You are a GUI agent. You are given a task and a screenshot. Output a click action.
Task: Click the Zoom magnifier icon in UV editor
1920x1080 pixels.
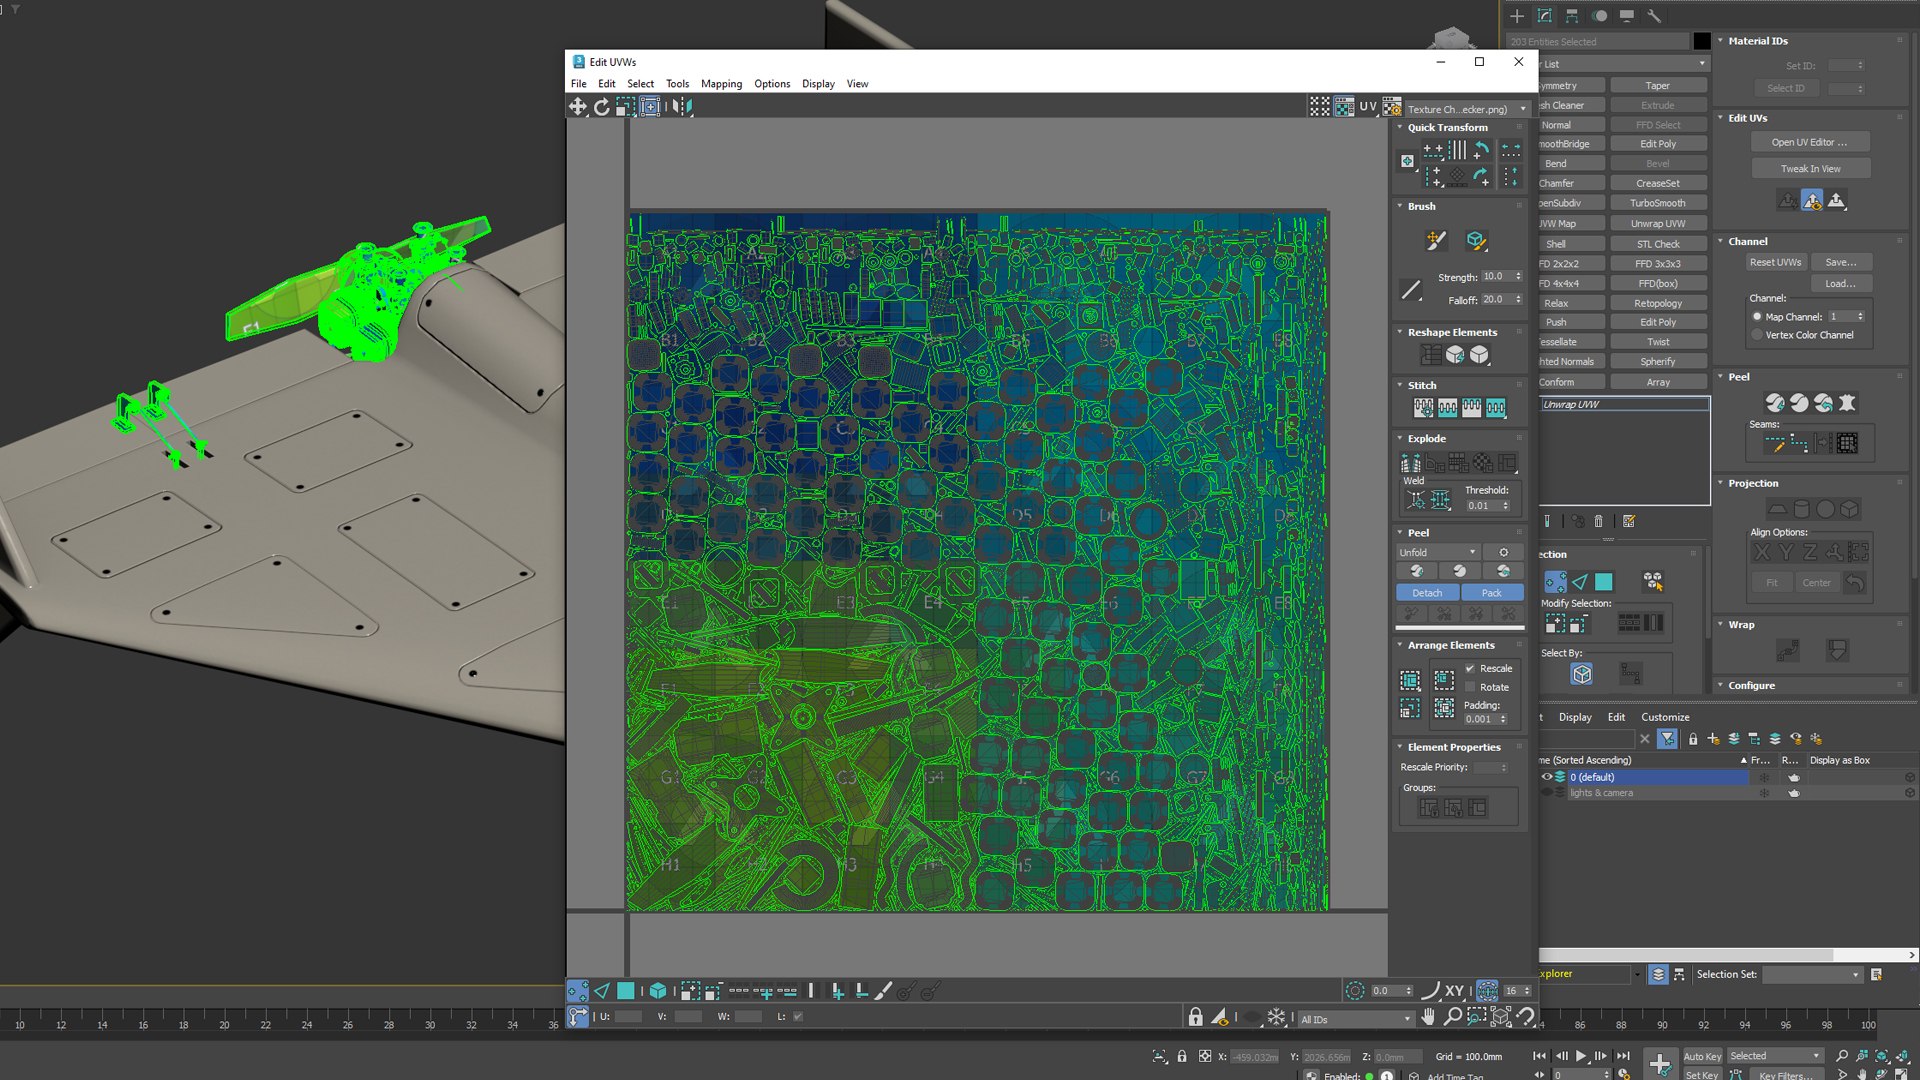pyautogui.click(x=1452, y=1017)
